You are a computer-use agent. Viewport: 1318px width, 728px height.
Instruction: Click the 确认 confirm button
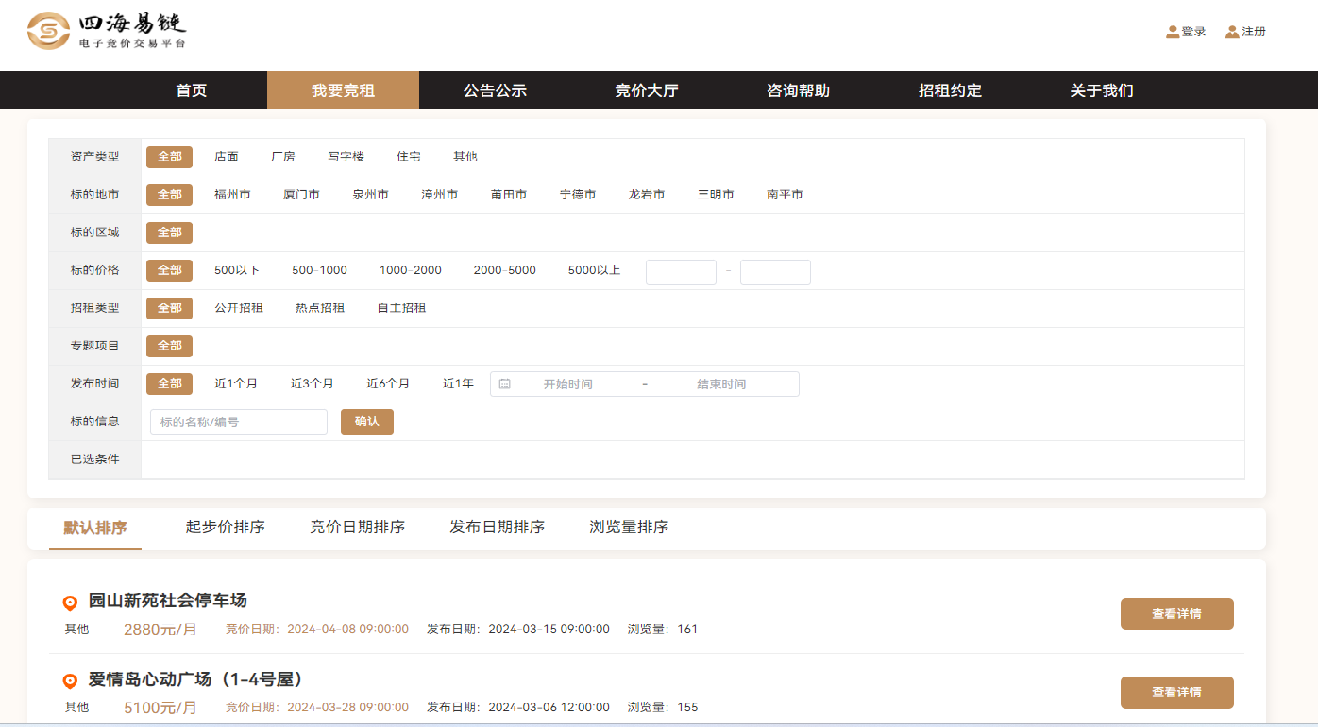click(x=367, y=422)
